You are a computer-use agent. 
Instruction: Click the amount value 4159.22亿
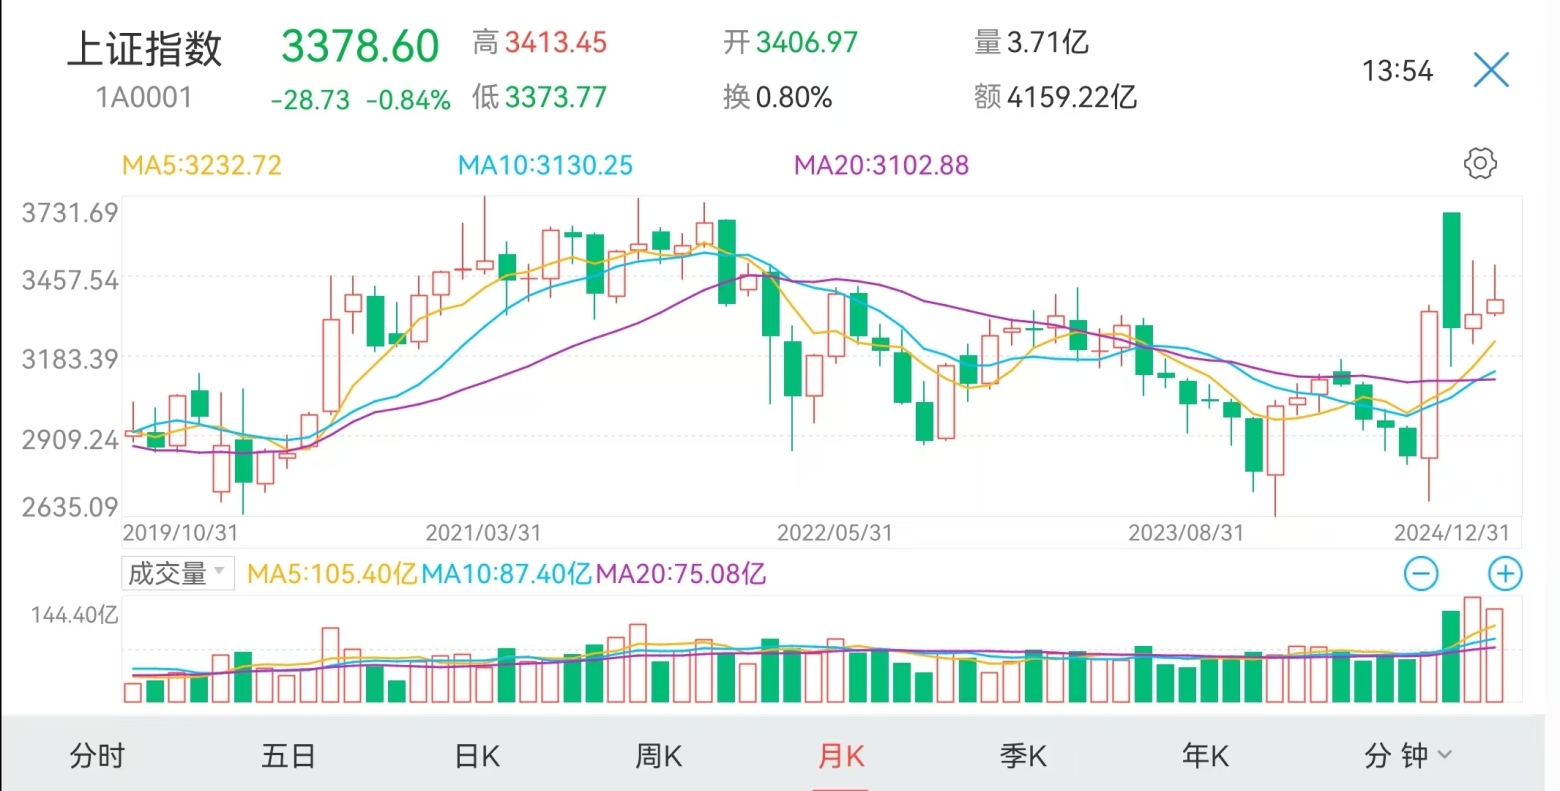[1072, 97]
